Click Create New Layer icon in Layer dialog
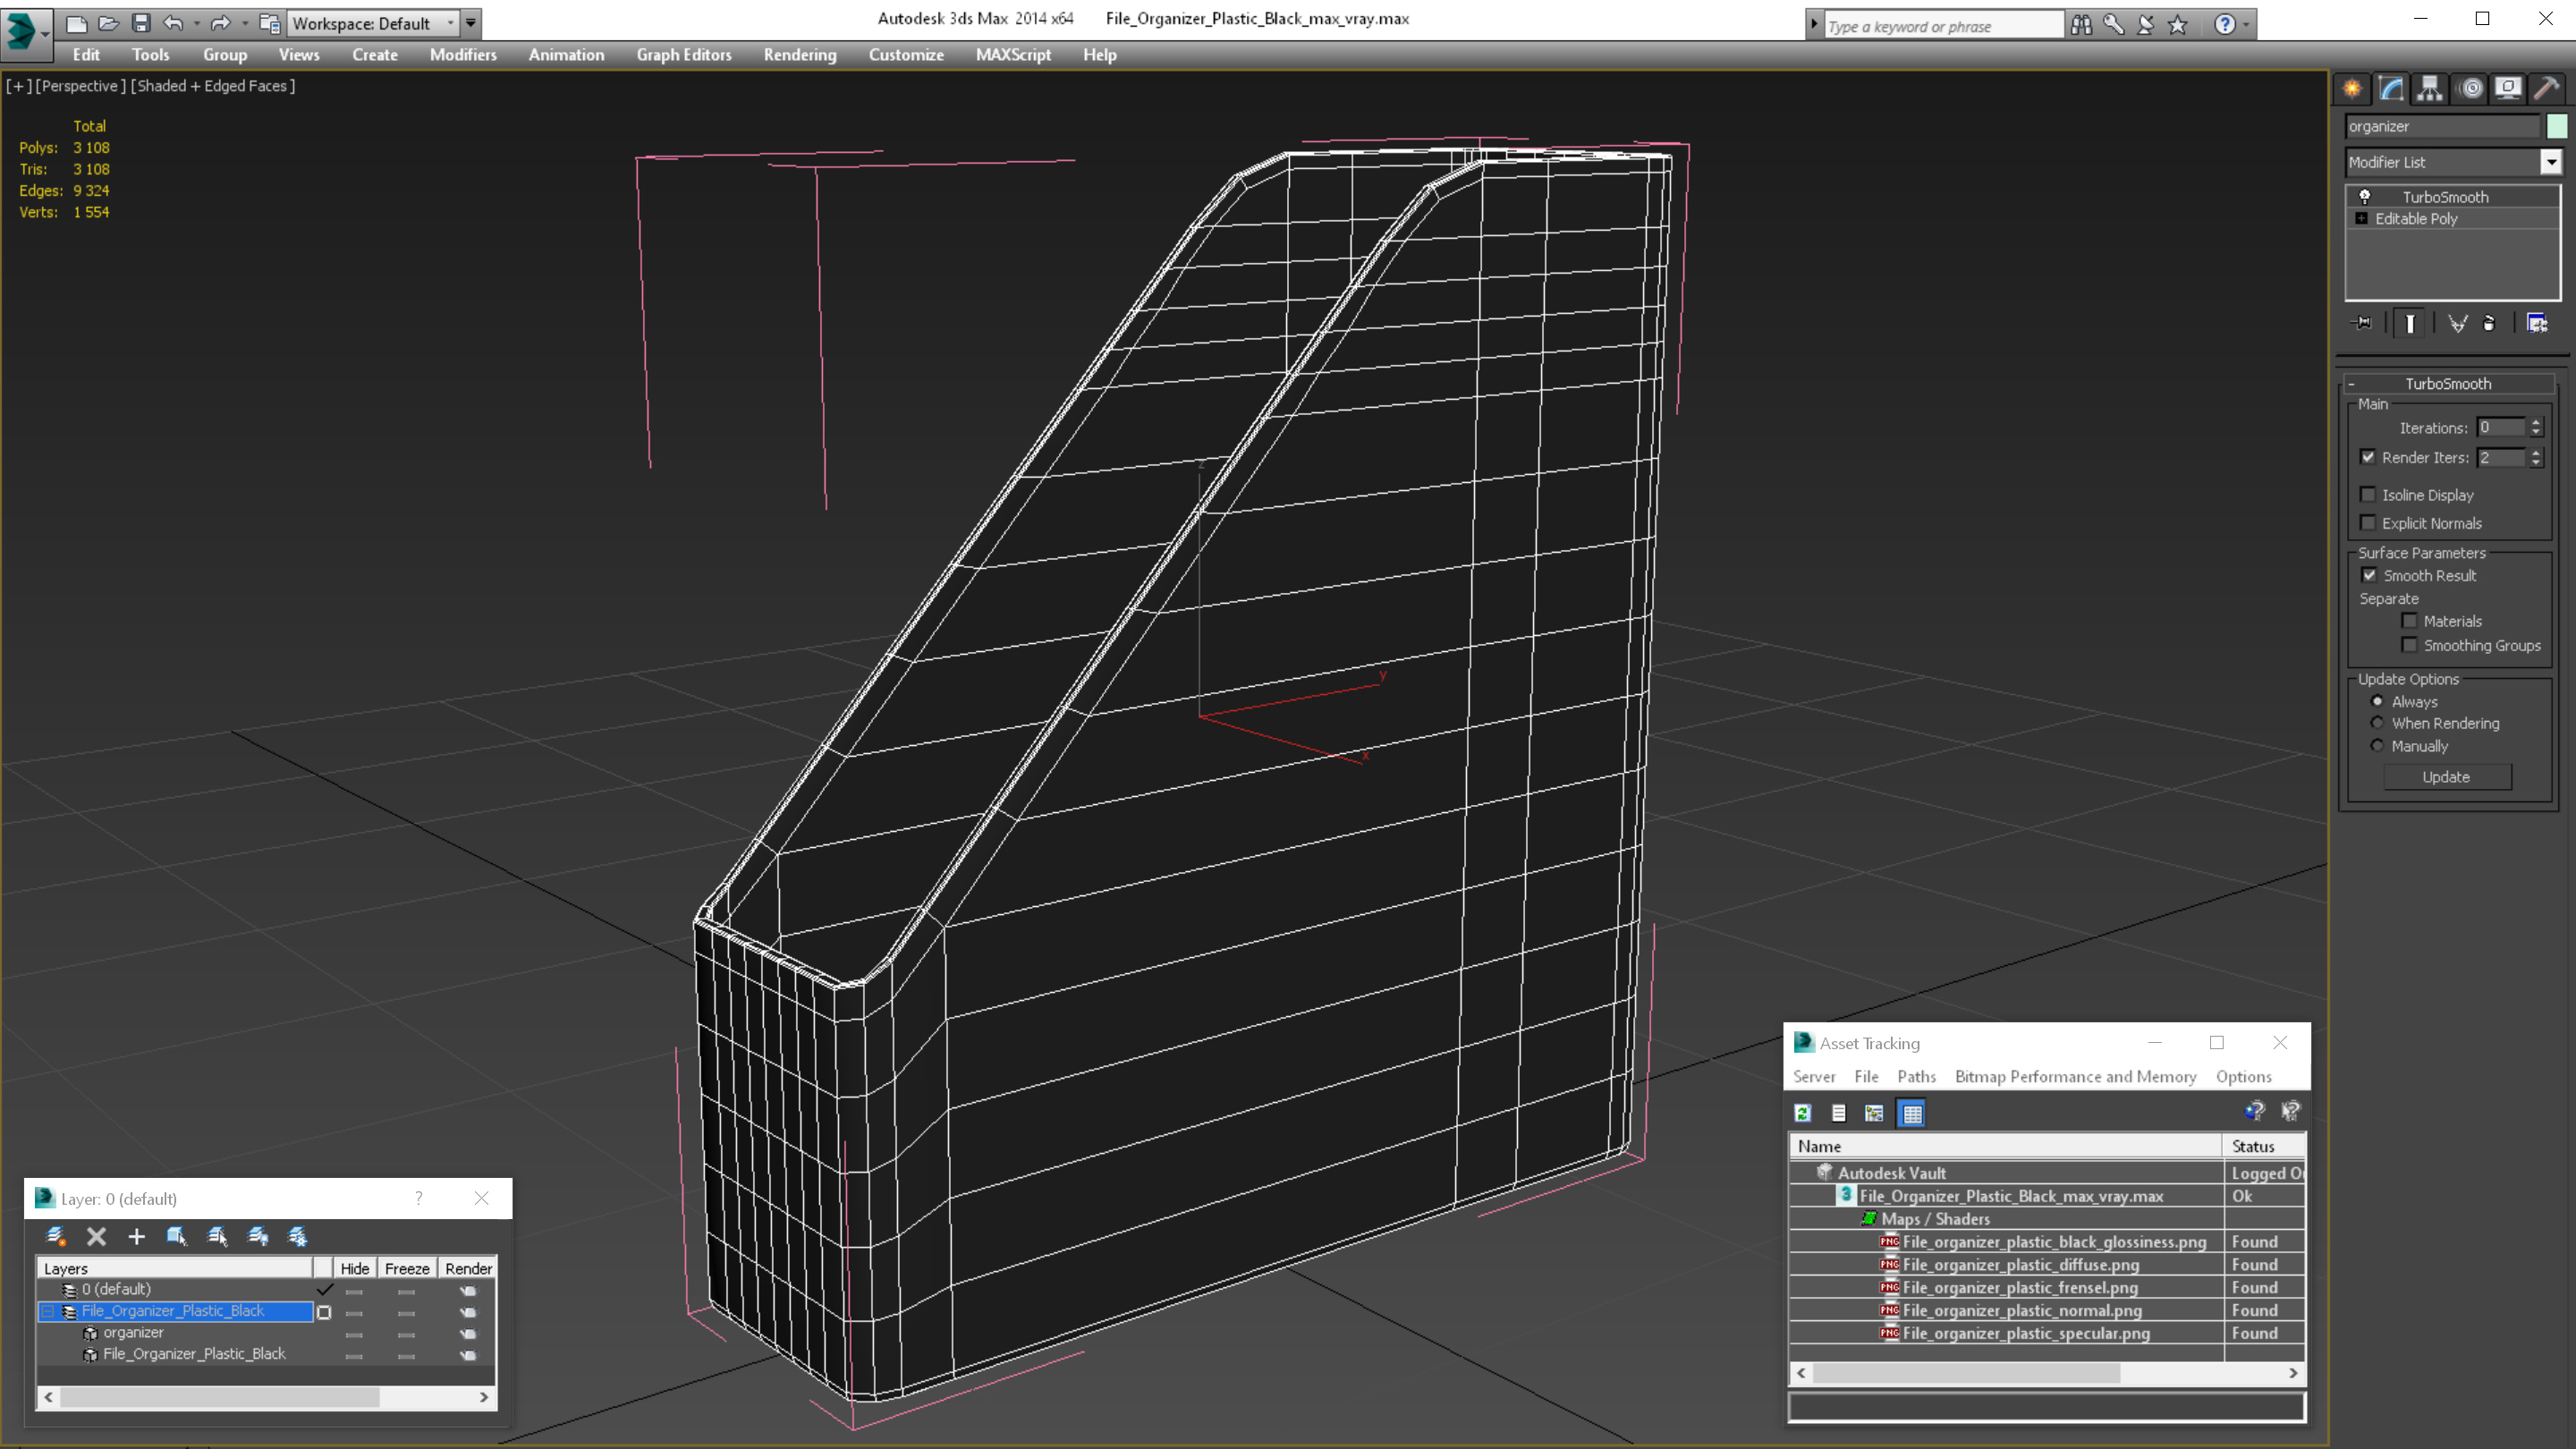This screenshot has height=1449, width=2576. [x=56, y=1236]
